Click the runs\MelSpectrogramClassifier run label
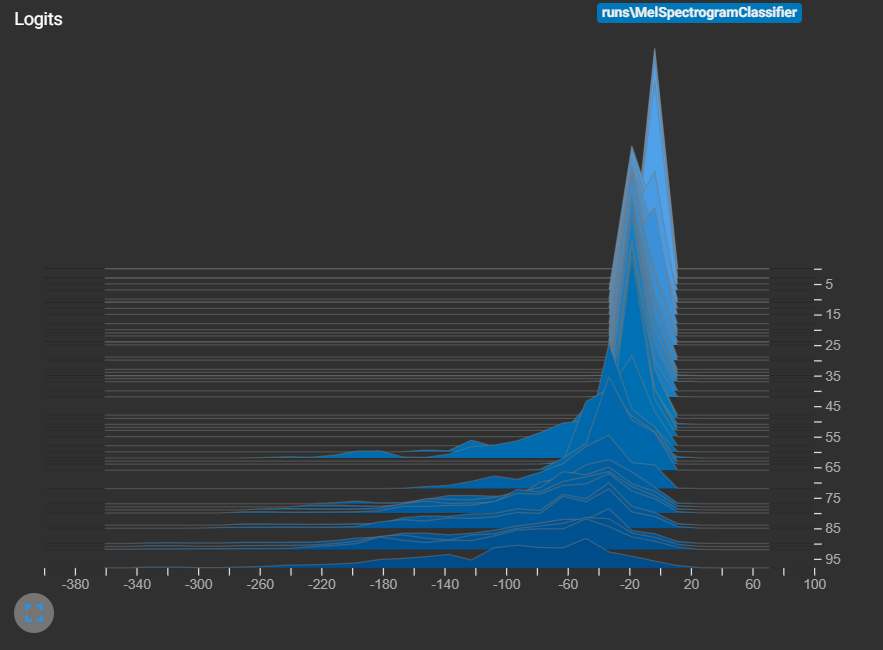 click(699, 13)
